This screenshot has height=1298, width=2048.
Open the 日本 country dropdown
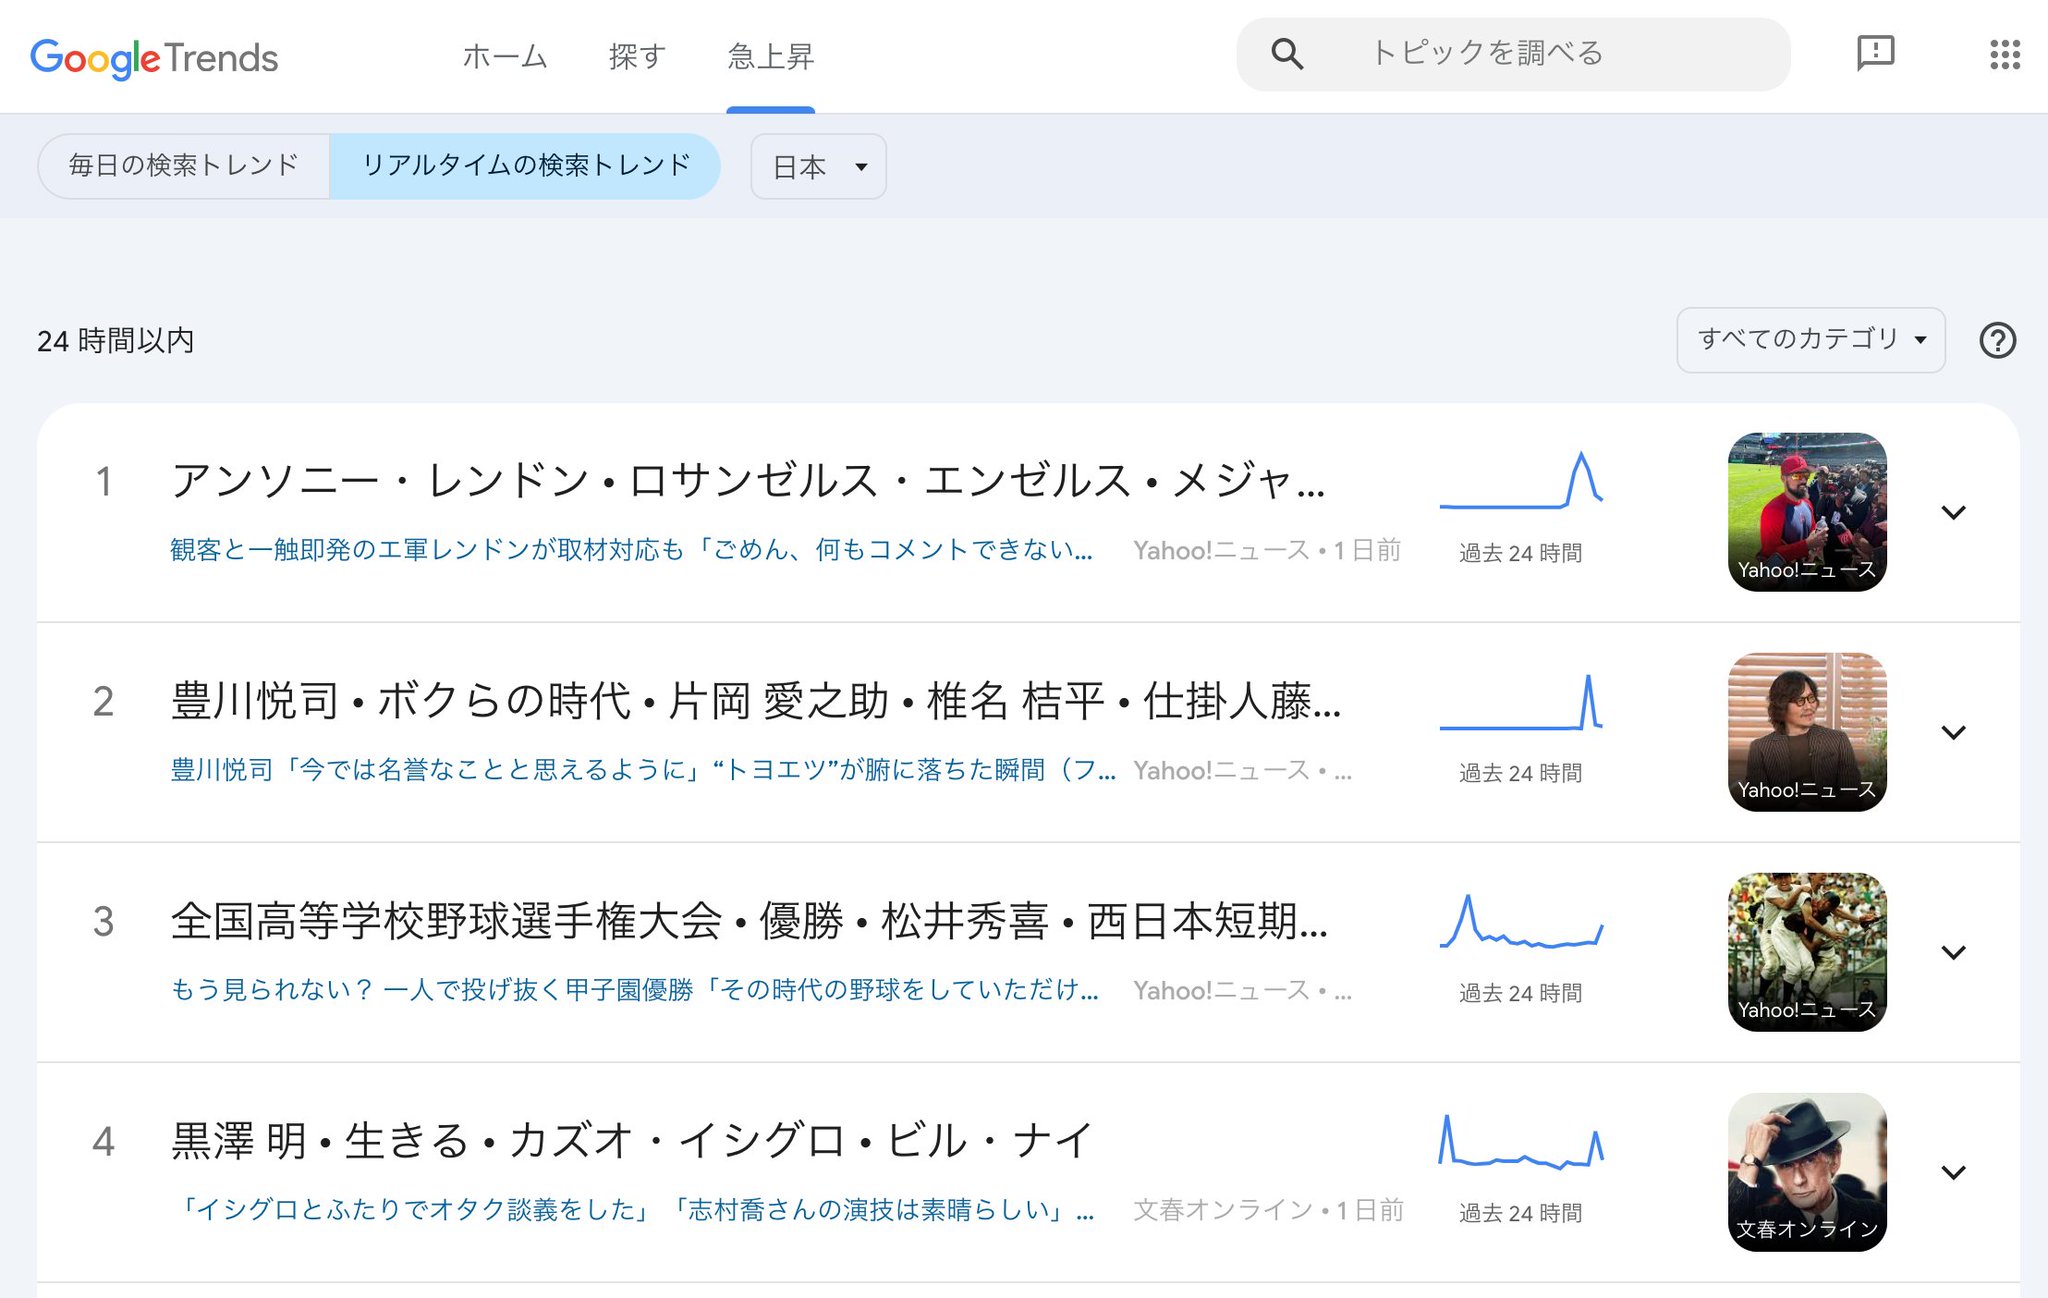coord(818,167)
